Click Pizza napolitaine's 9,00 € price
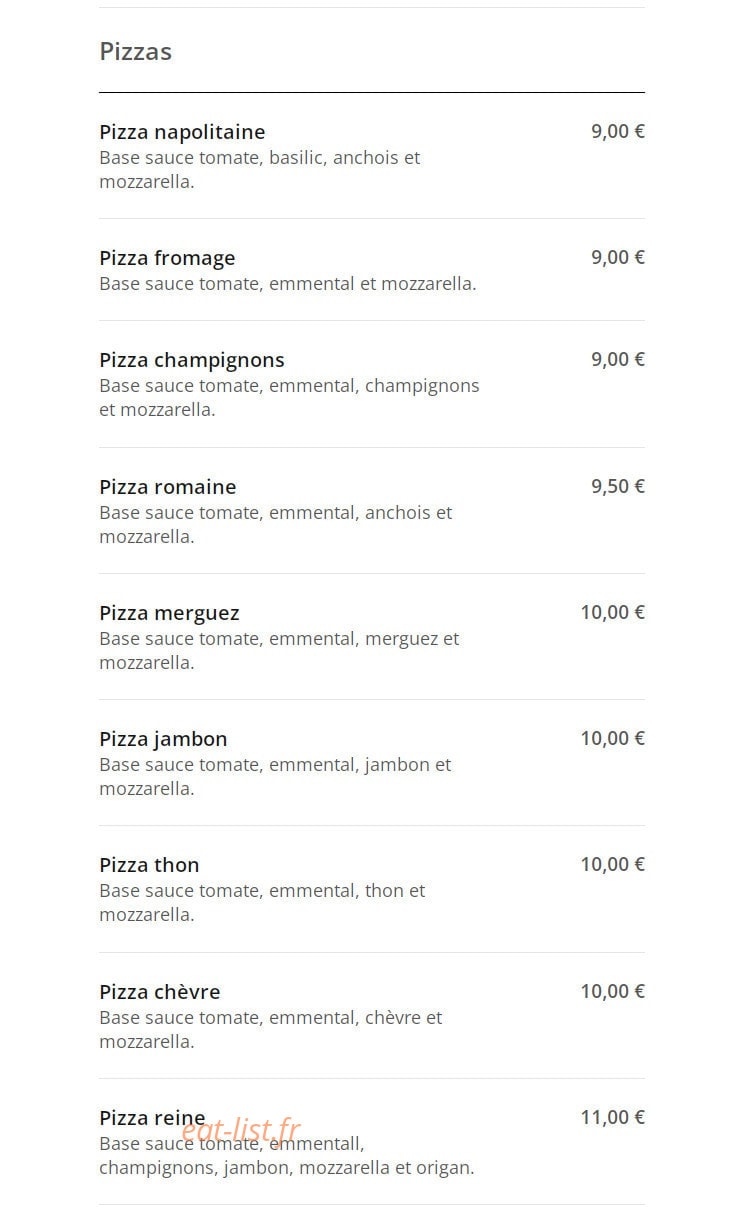This screenshot has height=1213, width=751. point(618,131)
